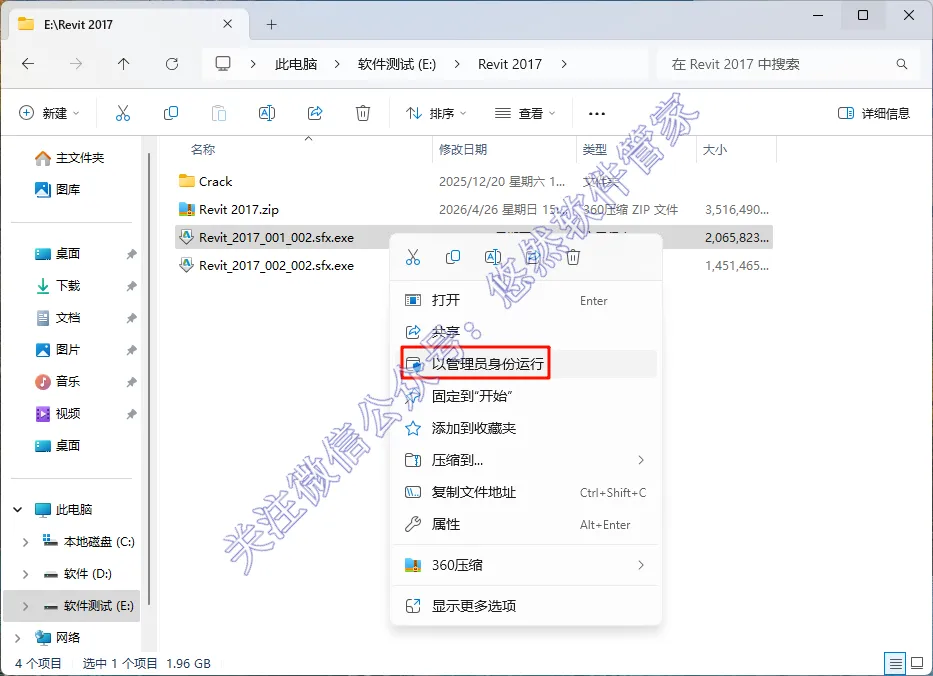The width and height of the screenshot is (933, 676).
Task: Switch to the details view icon in the status bar
Action: click(x=894, y=663)
